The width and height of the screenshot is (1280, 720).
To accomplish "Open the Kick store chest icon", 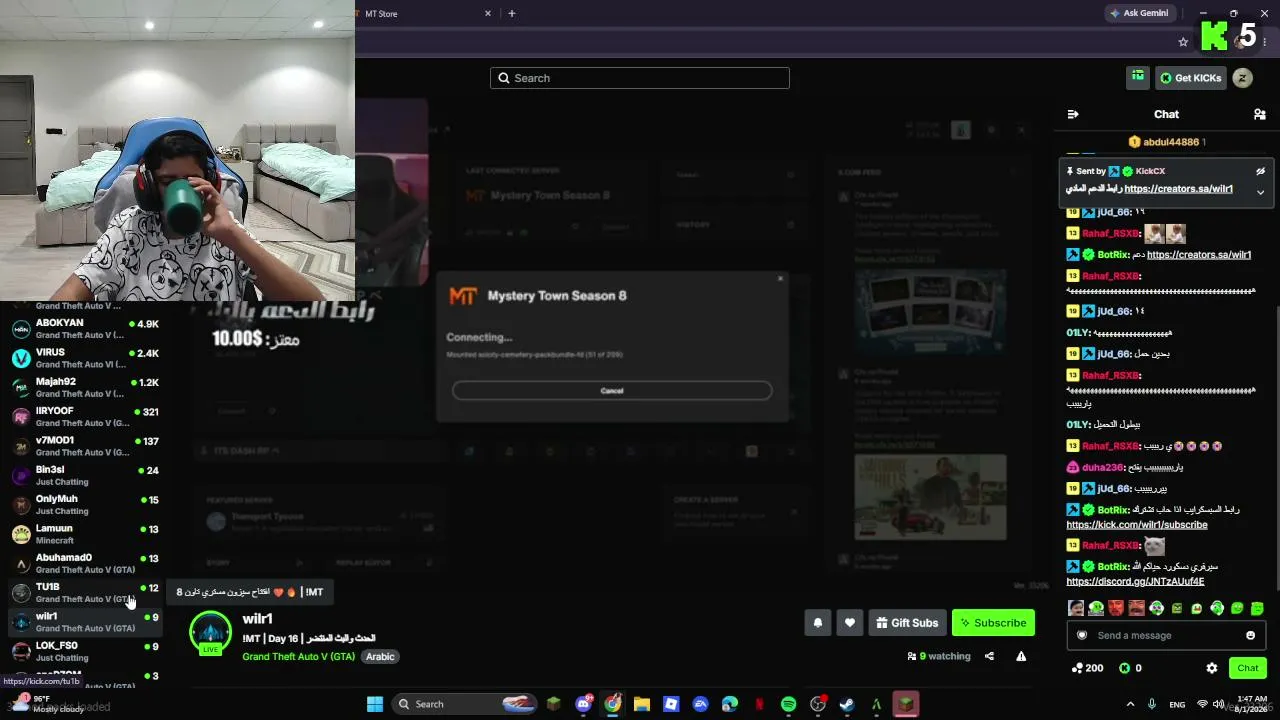I will click(1138, 77).
